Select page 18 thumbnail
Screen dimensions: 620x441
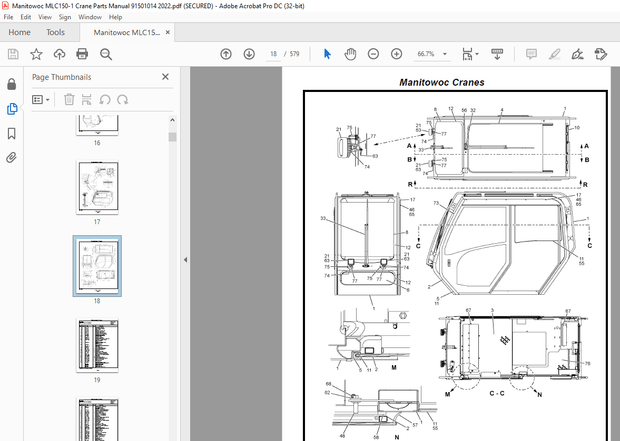click(x=97, y=266)
